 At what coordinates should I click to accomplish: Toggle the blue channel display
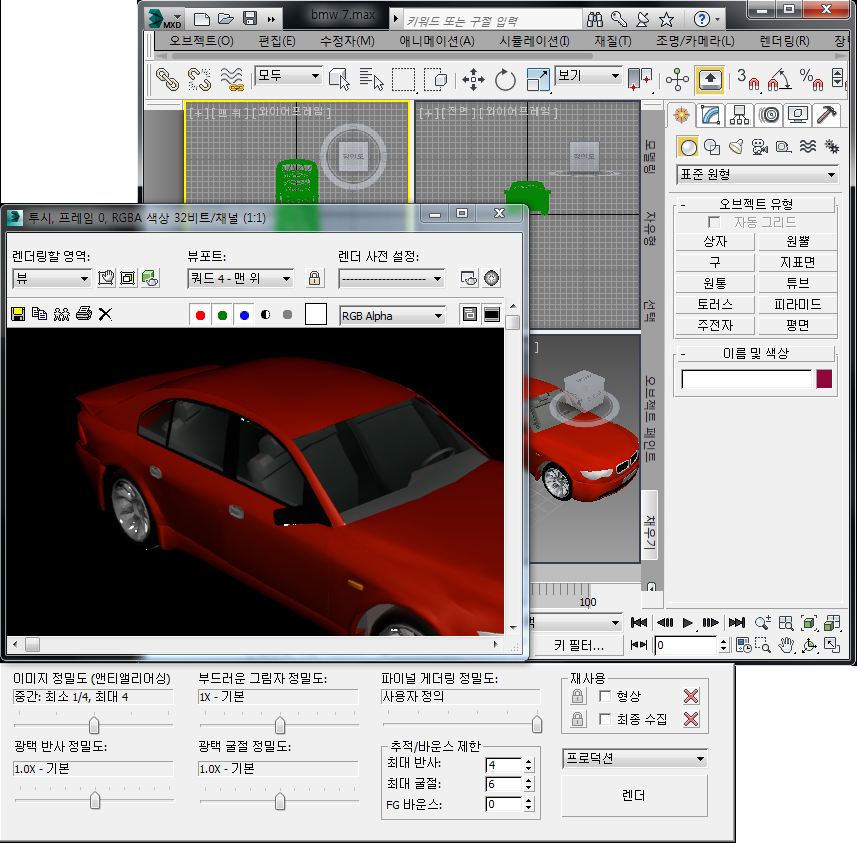tap(244, 315)
